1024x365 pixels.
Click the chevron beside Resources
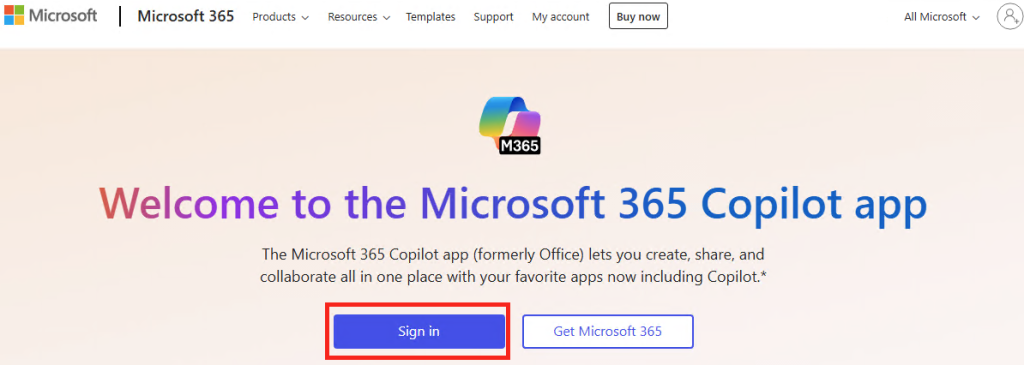tap(387, 18)
